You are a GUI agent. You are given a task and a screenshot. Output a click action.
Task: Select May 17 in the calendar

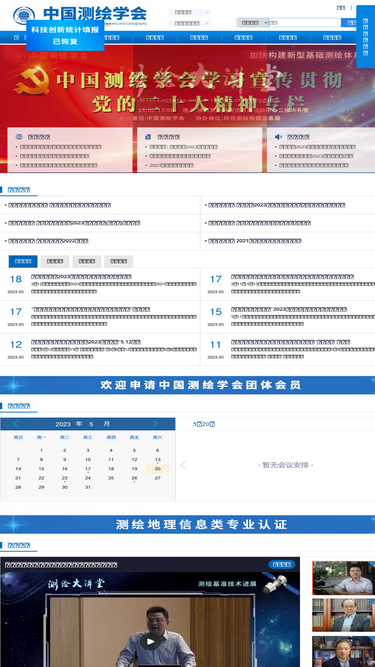(88, 469)
